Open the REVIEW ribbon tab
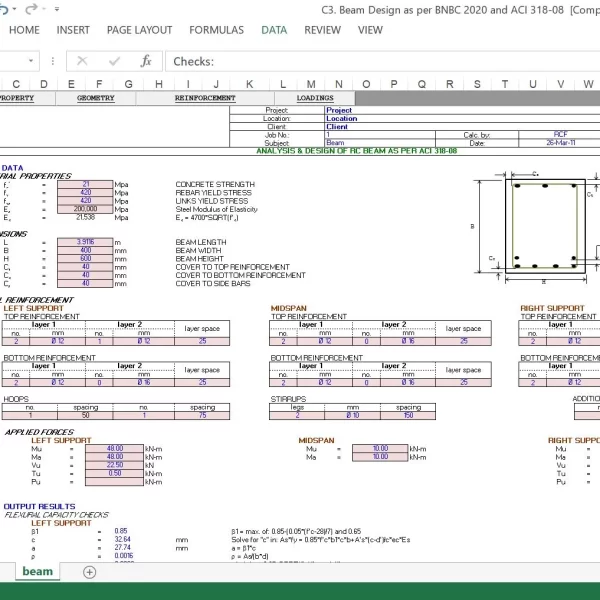600x600 pixels. click(322, 30)
